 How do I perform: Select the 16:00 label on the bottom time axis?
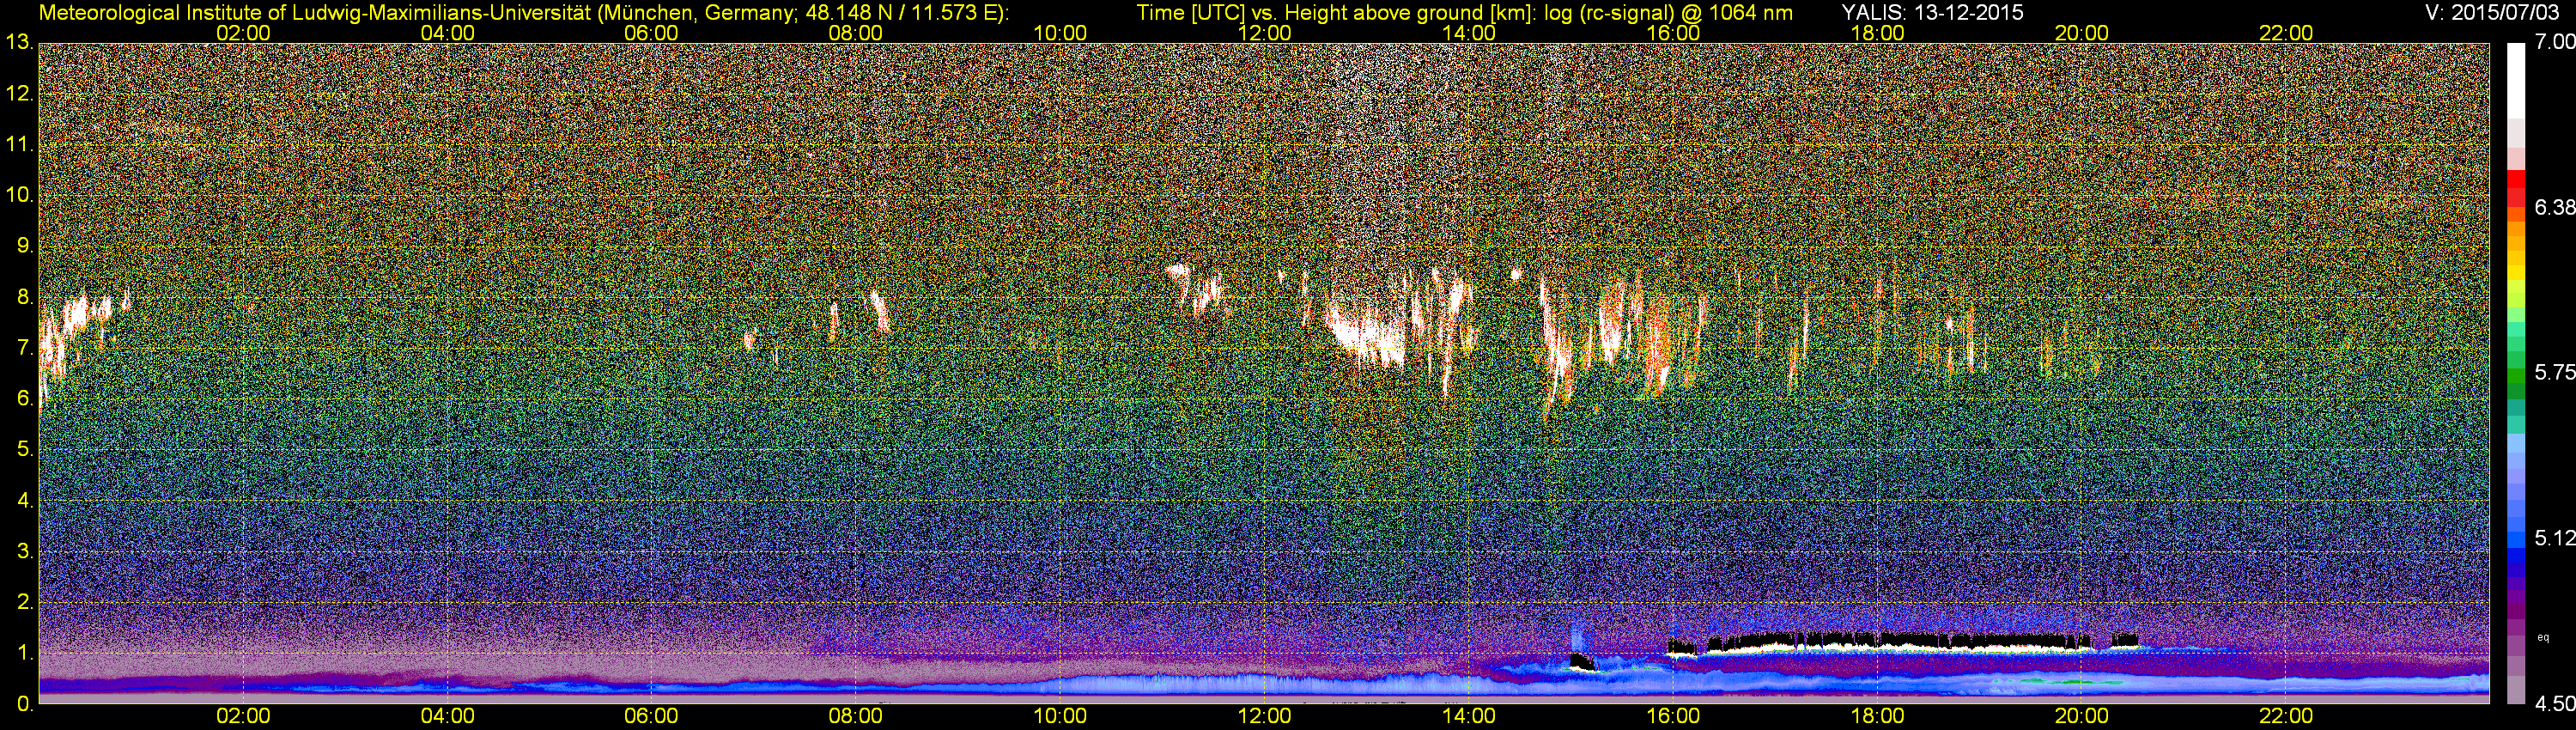(1673, 716)
